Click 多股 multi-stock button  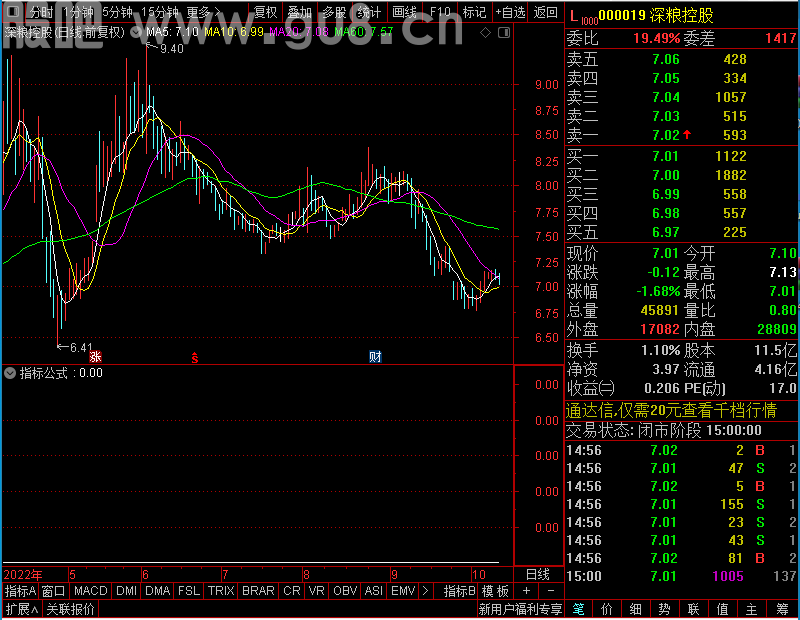pos(334,12)
